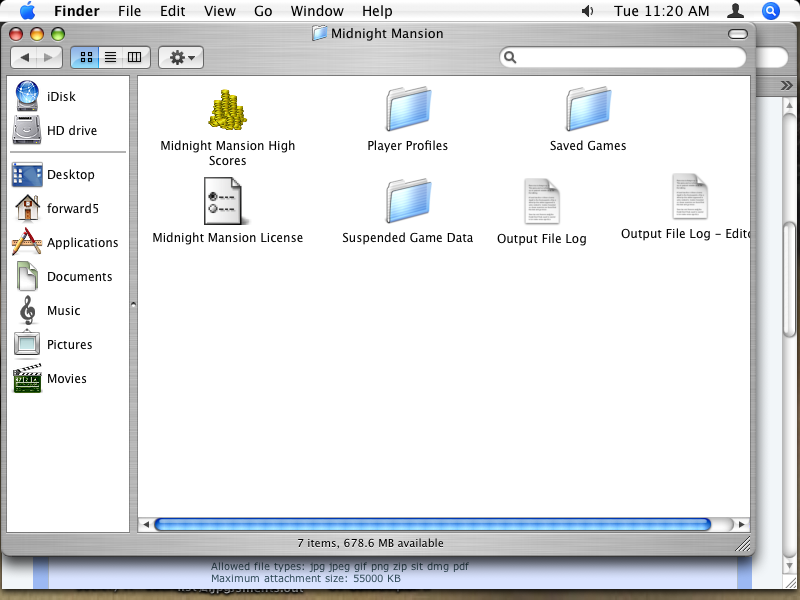Switch to column view mode

pos(135,58)
